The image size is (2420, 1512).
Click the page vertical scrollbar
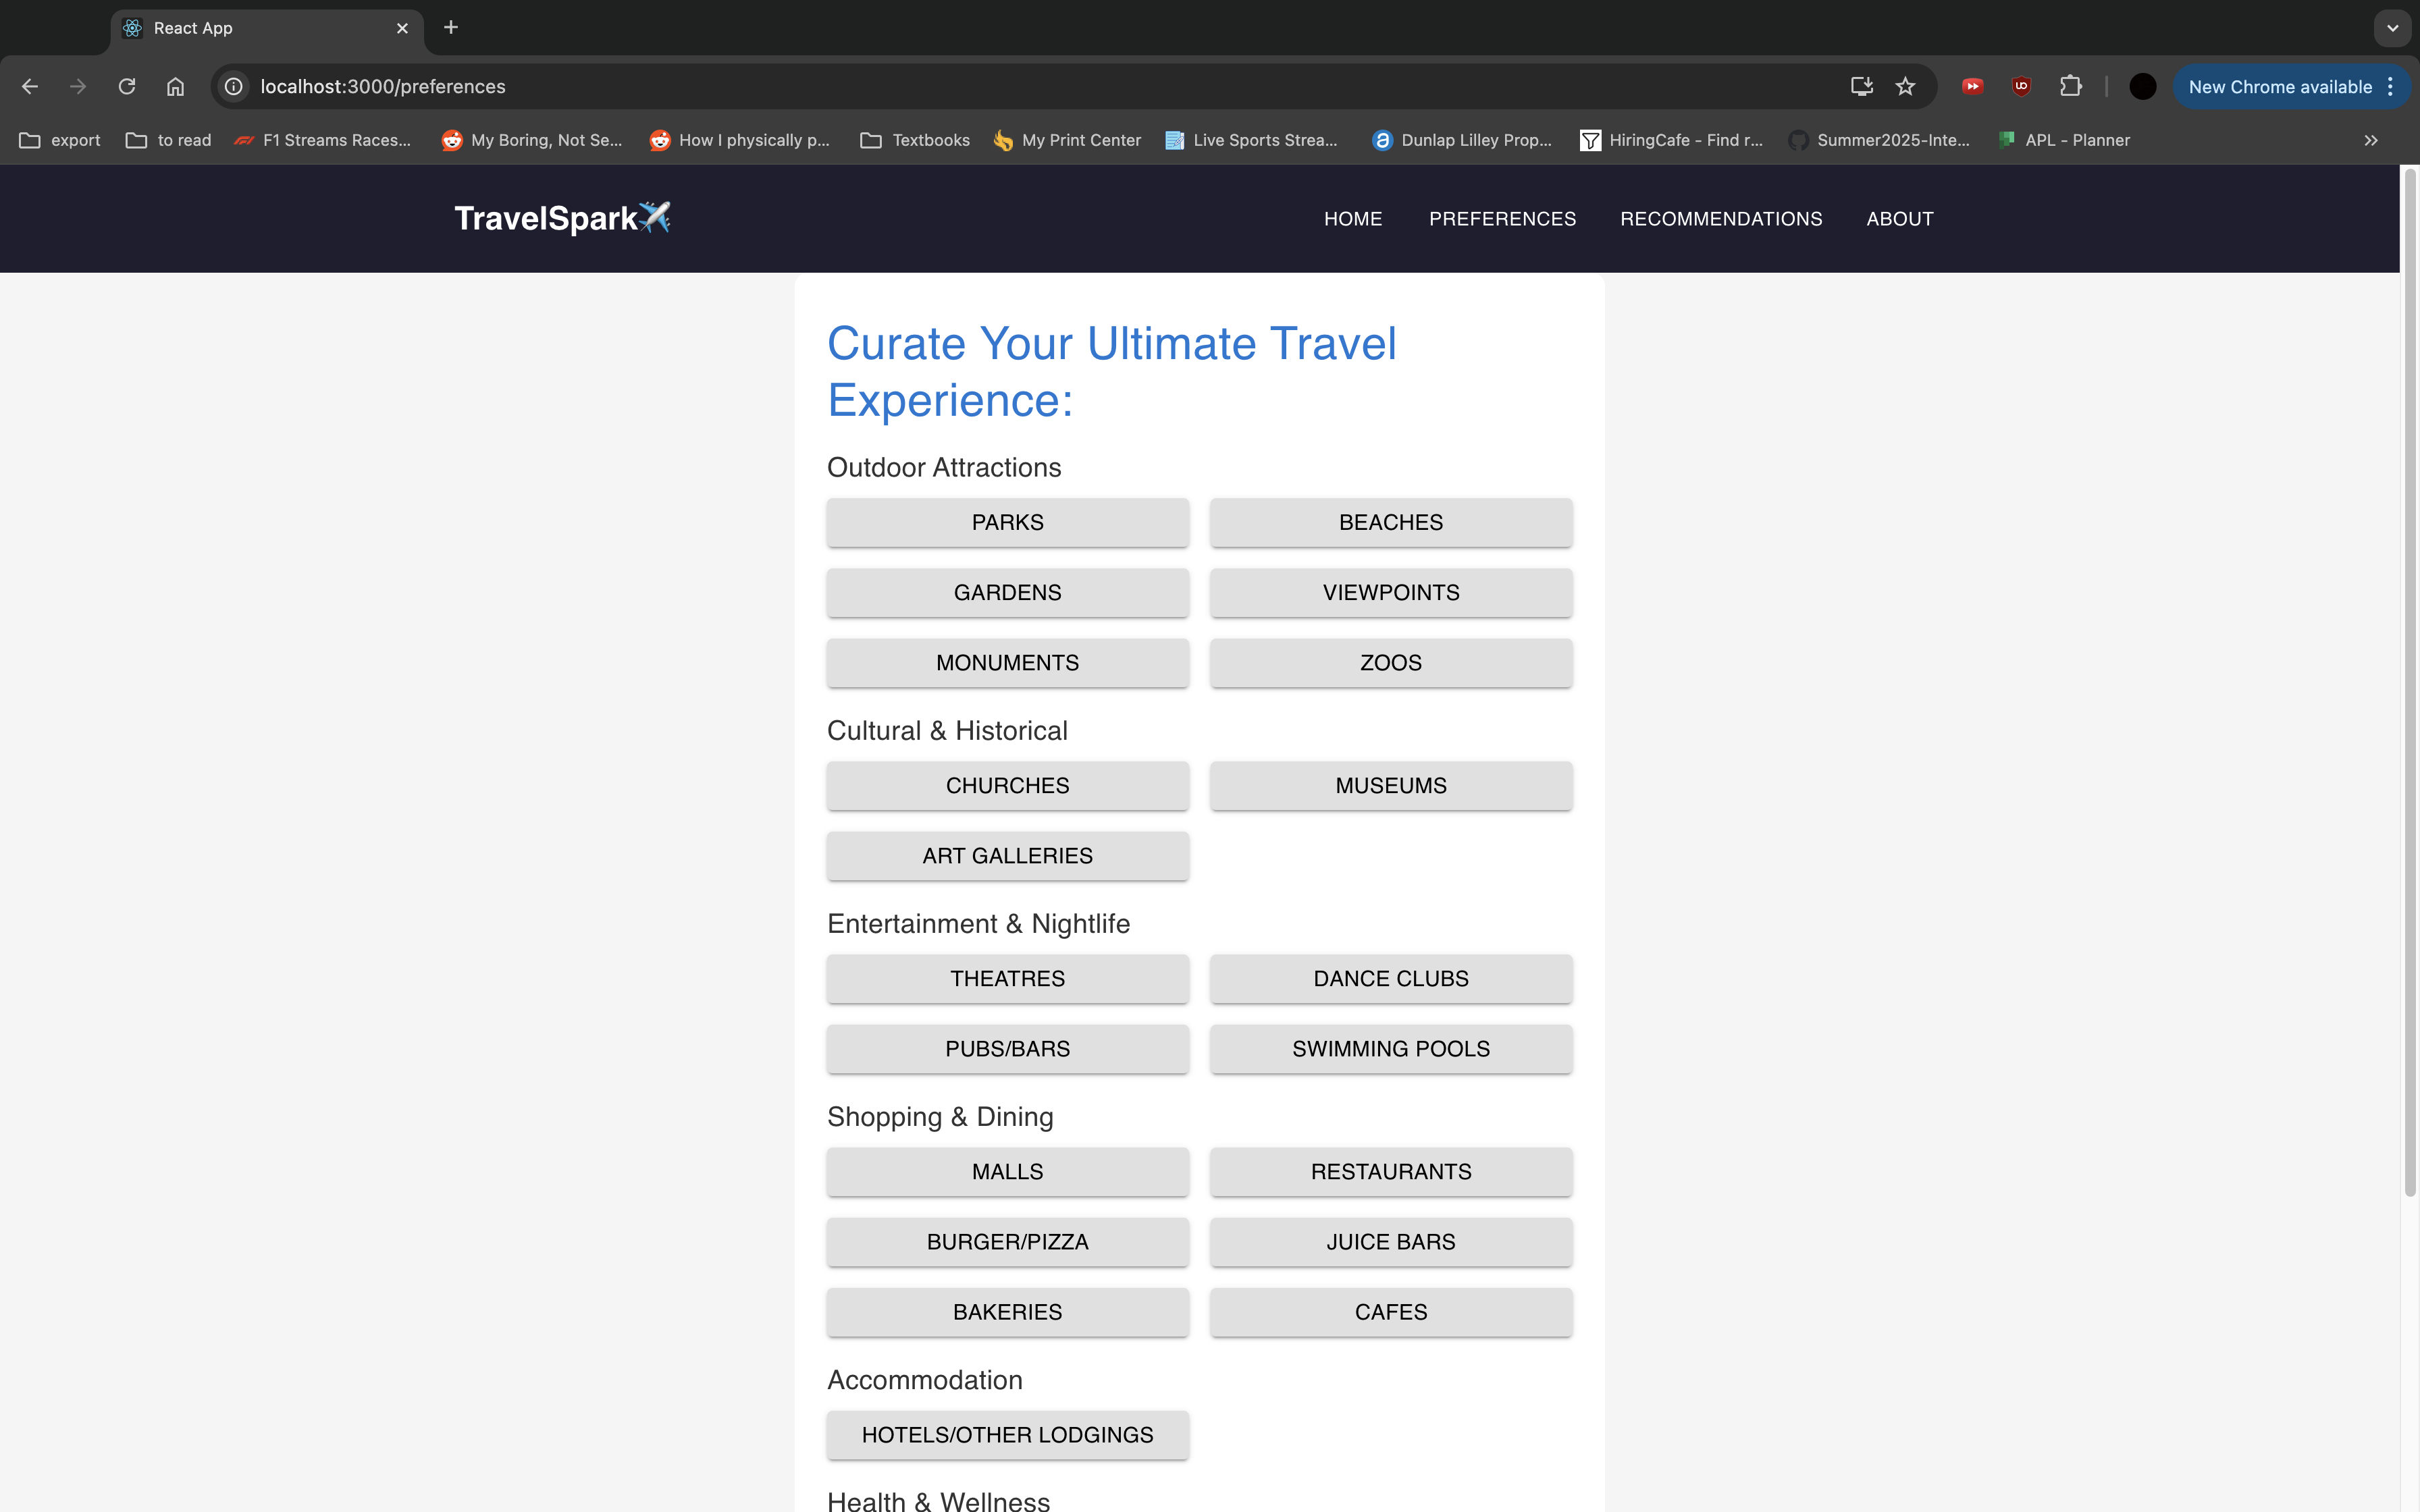[x=2409, y=680]
